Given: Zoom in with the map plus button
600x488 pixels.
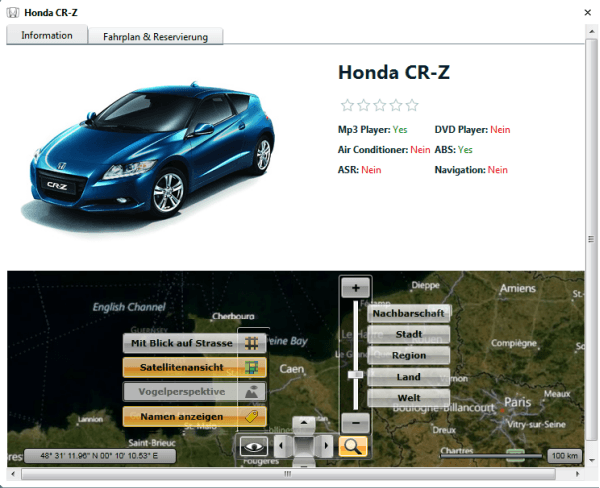Looking at the screenshot, I should (355, 288).
